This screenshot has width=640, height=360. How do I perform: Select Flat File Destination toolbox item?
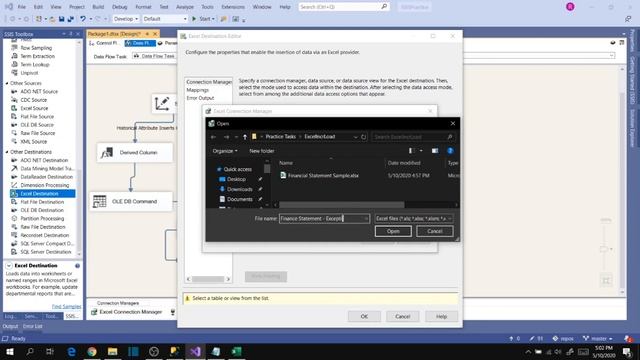point(42,202)
